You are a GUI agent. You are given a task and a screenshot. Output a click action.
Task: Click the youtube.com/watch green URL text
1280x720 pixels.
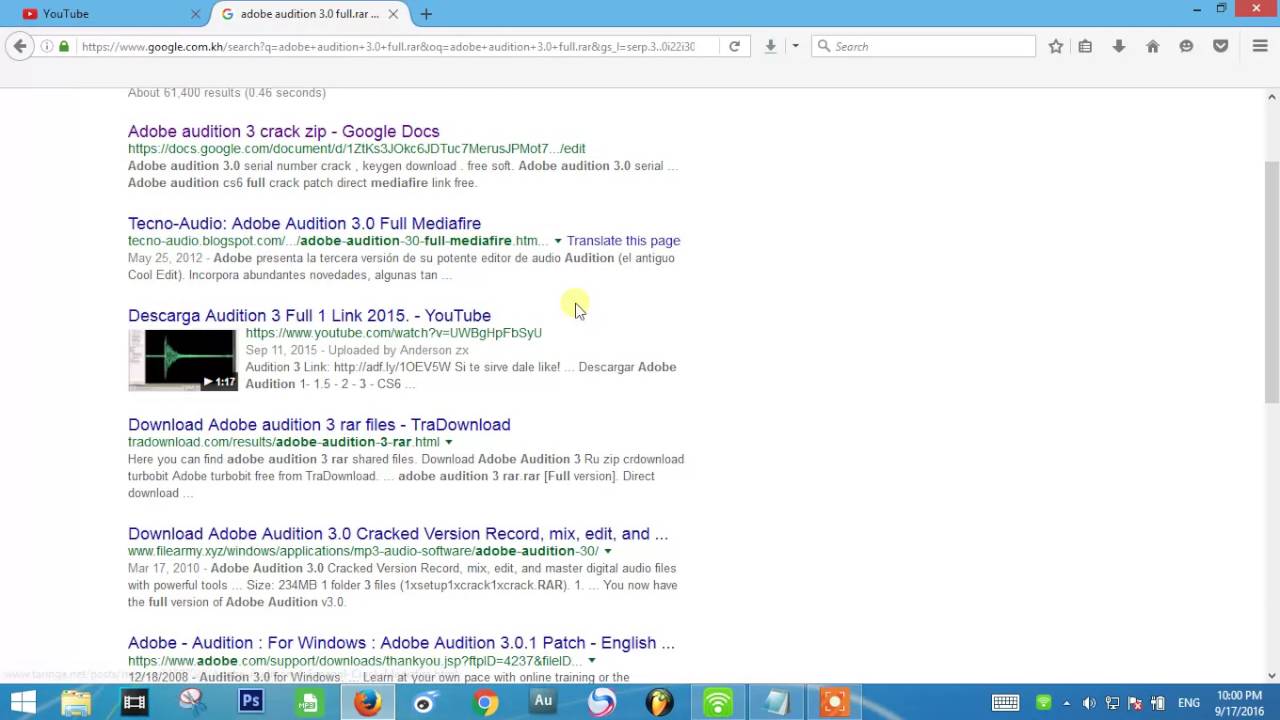394,333
